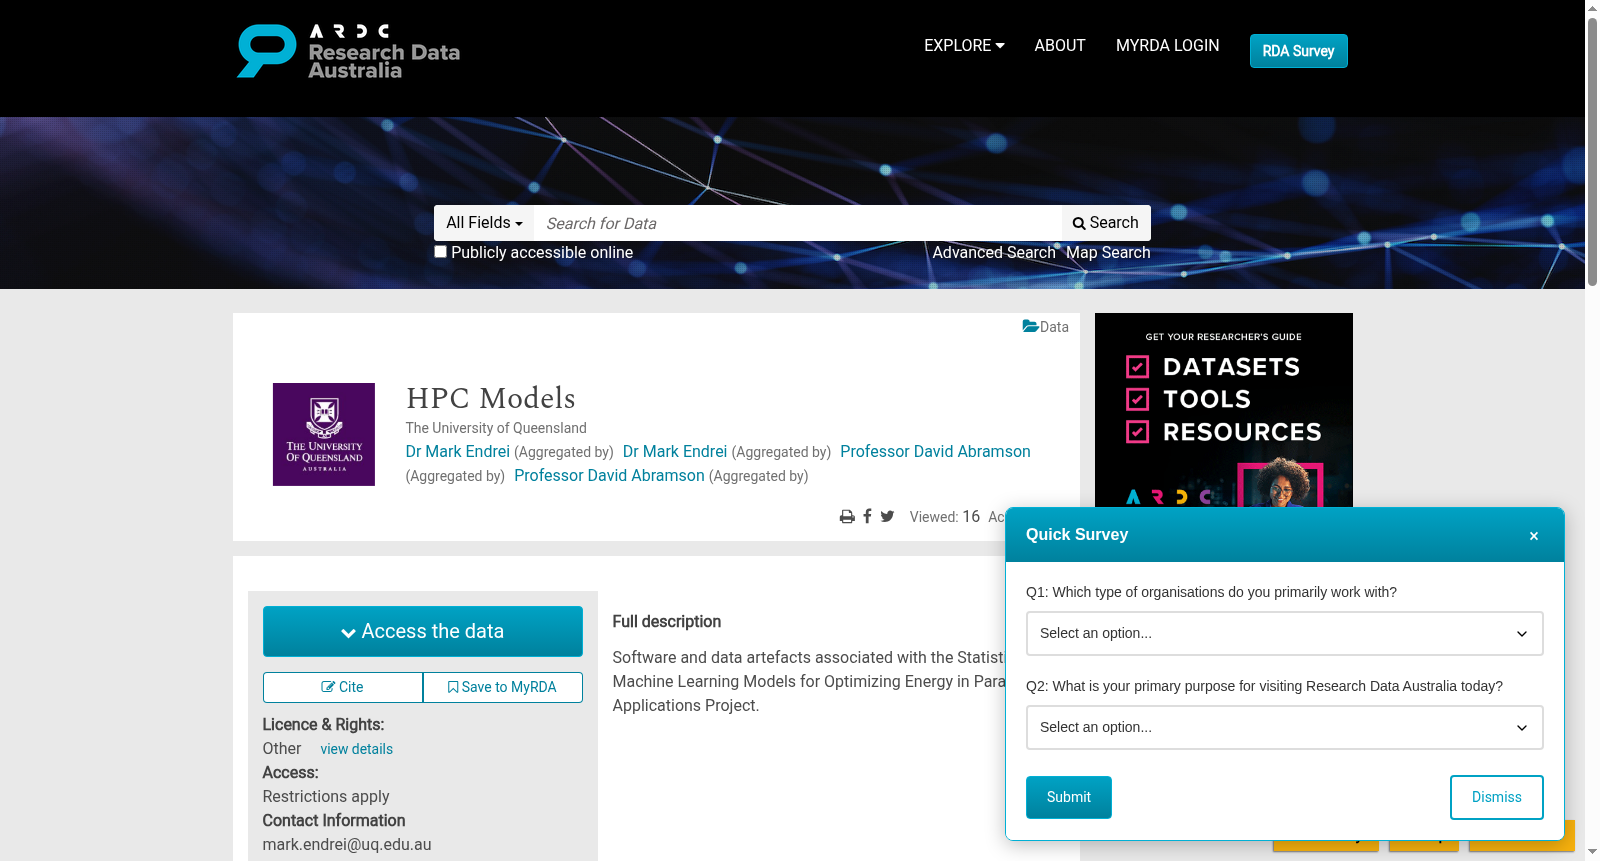This screenshot has width=1600, height=861.
Task: Open first Dr Mark Endrei link
Action: click(457, 452)
